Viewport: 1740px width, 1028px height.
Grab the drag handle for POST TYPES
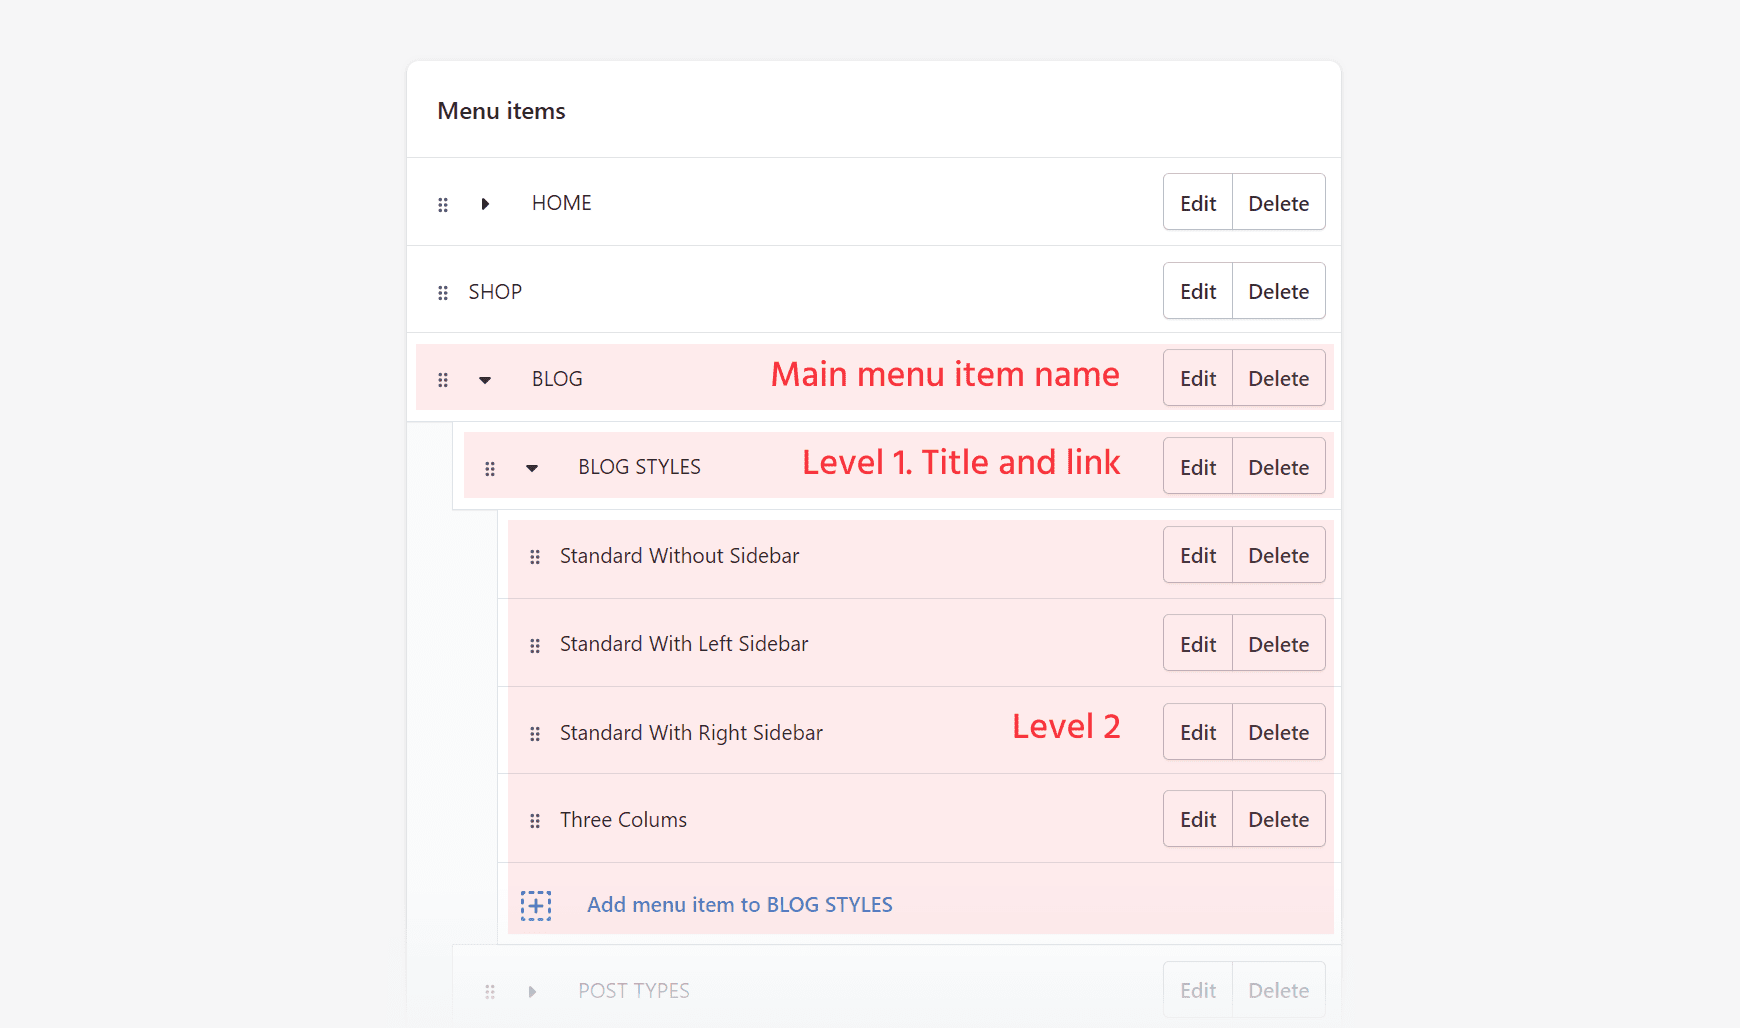pos(490,991)
